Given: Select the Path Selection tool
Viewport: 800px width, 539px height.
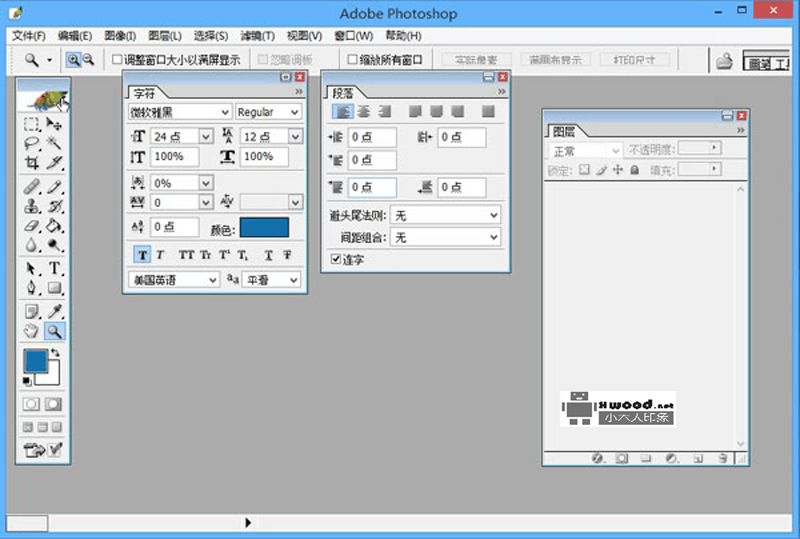Looking at the screenshot, I should click(32, 268).
